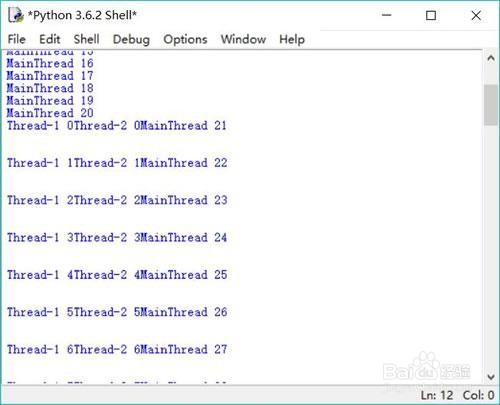This screenshot has width=500, height=405.
Task: Click the Col: 0 status indicator
Action: point(478,395)
